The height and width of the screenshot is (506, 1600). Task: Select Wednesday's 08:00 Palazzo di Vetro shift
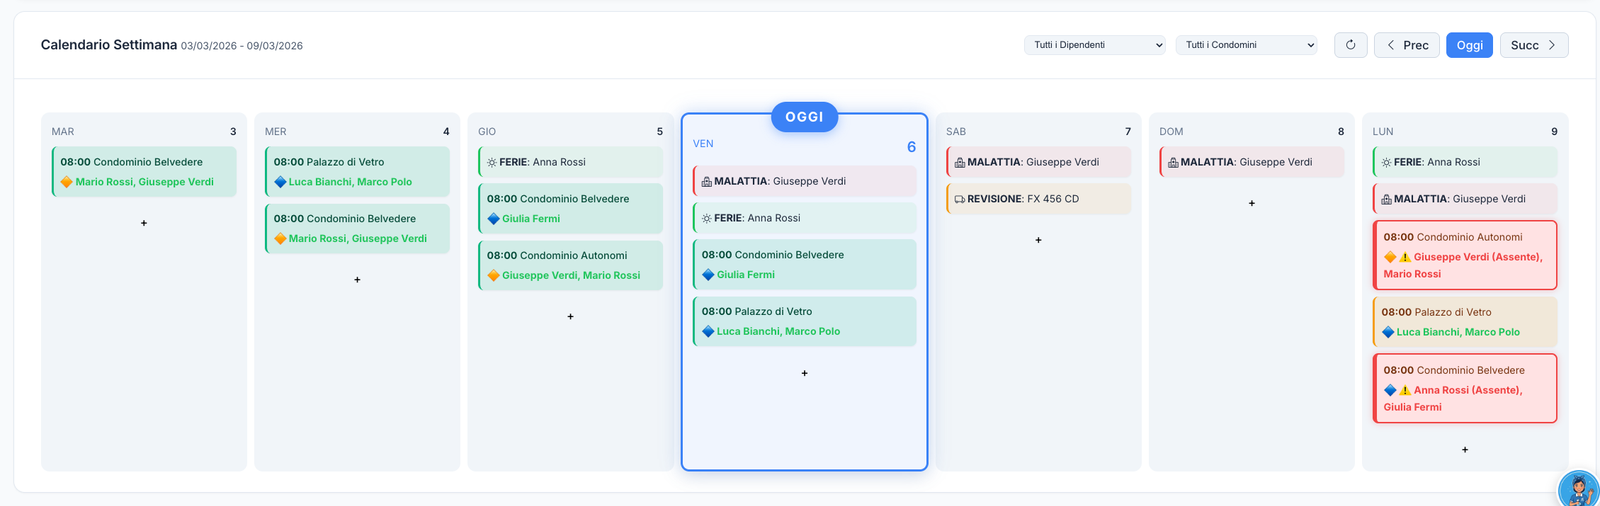pyautogui.click(x=358, y=172)
